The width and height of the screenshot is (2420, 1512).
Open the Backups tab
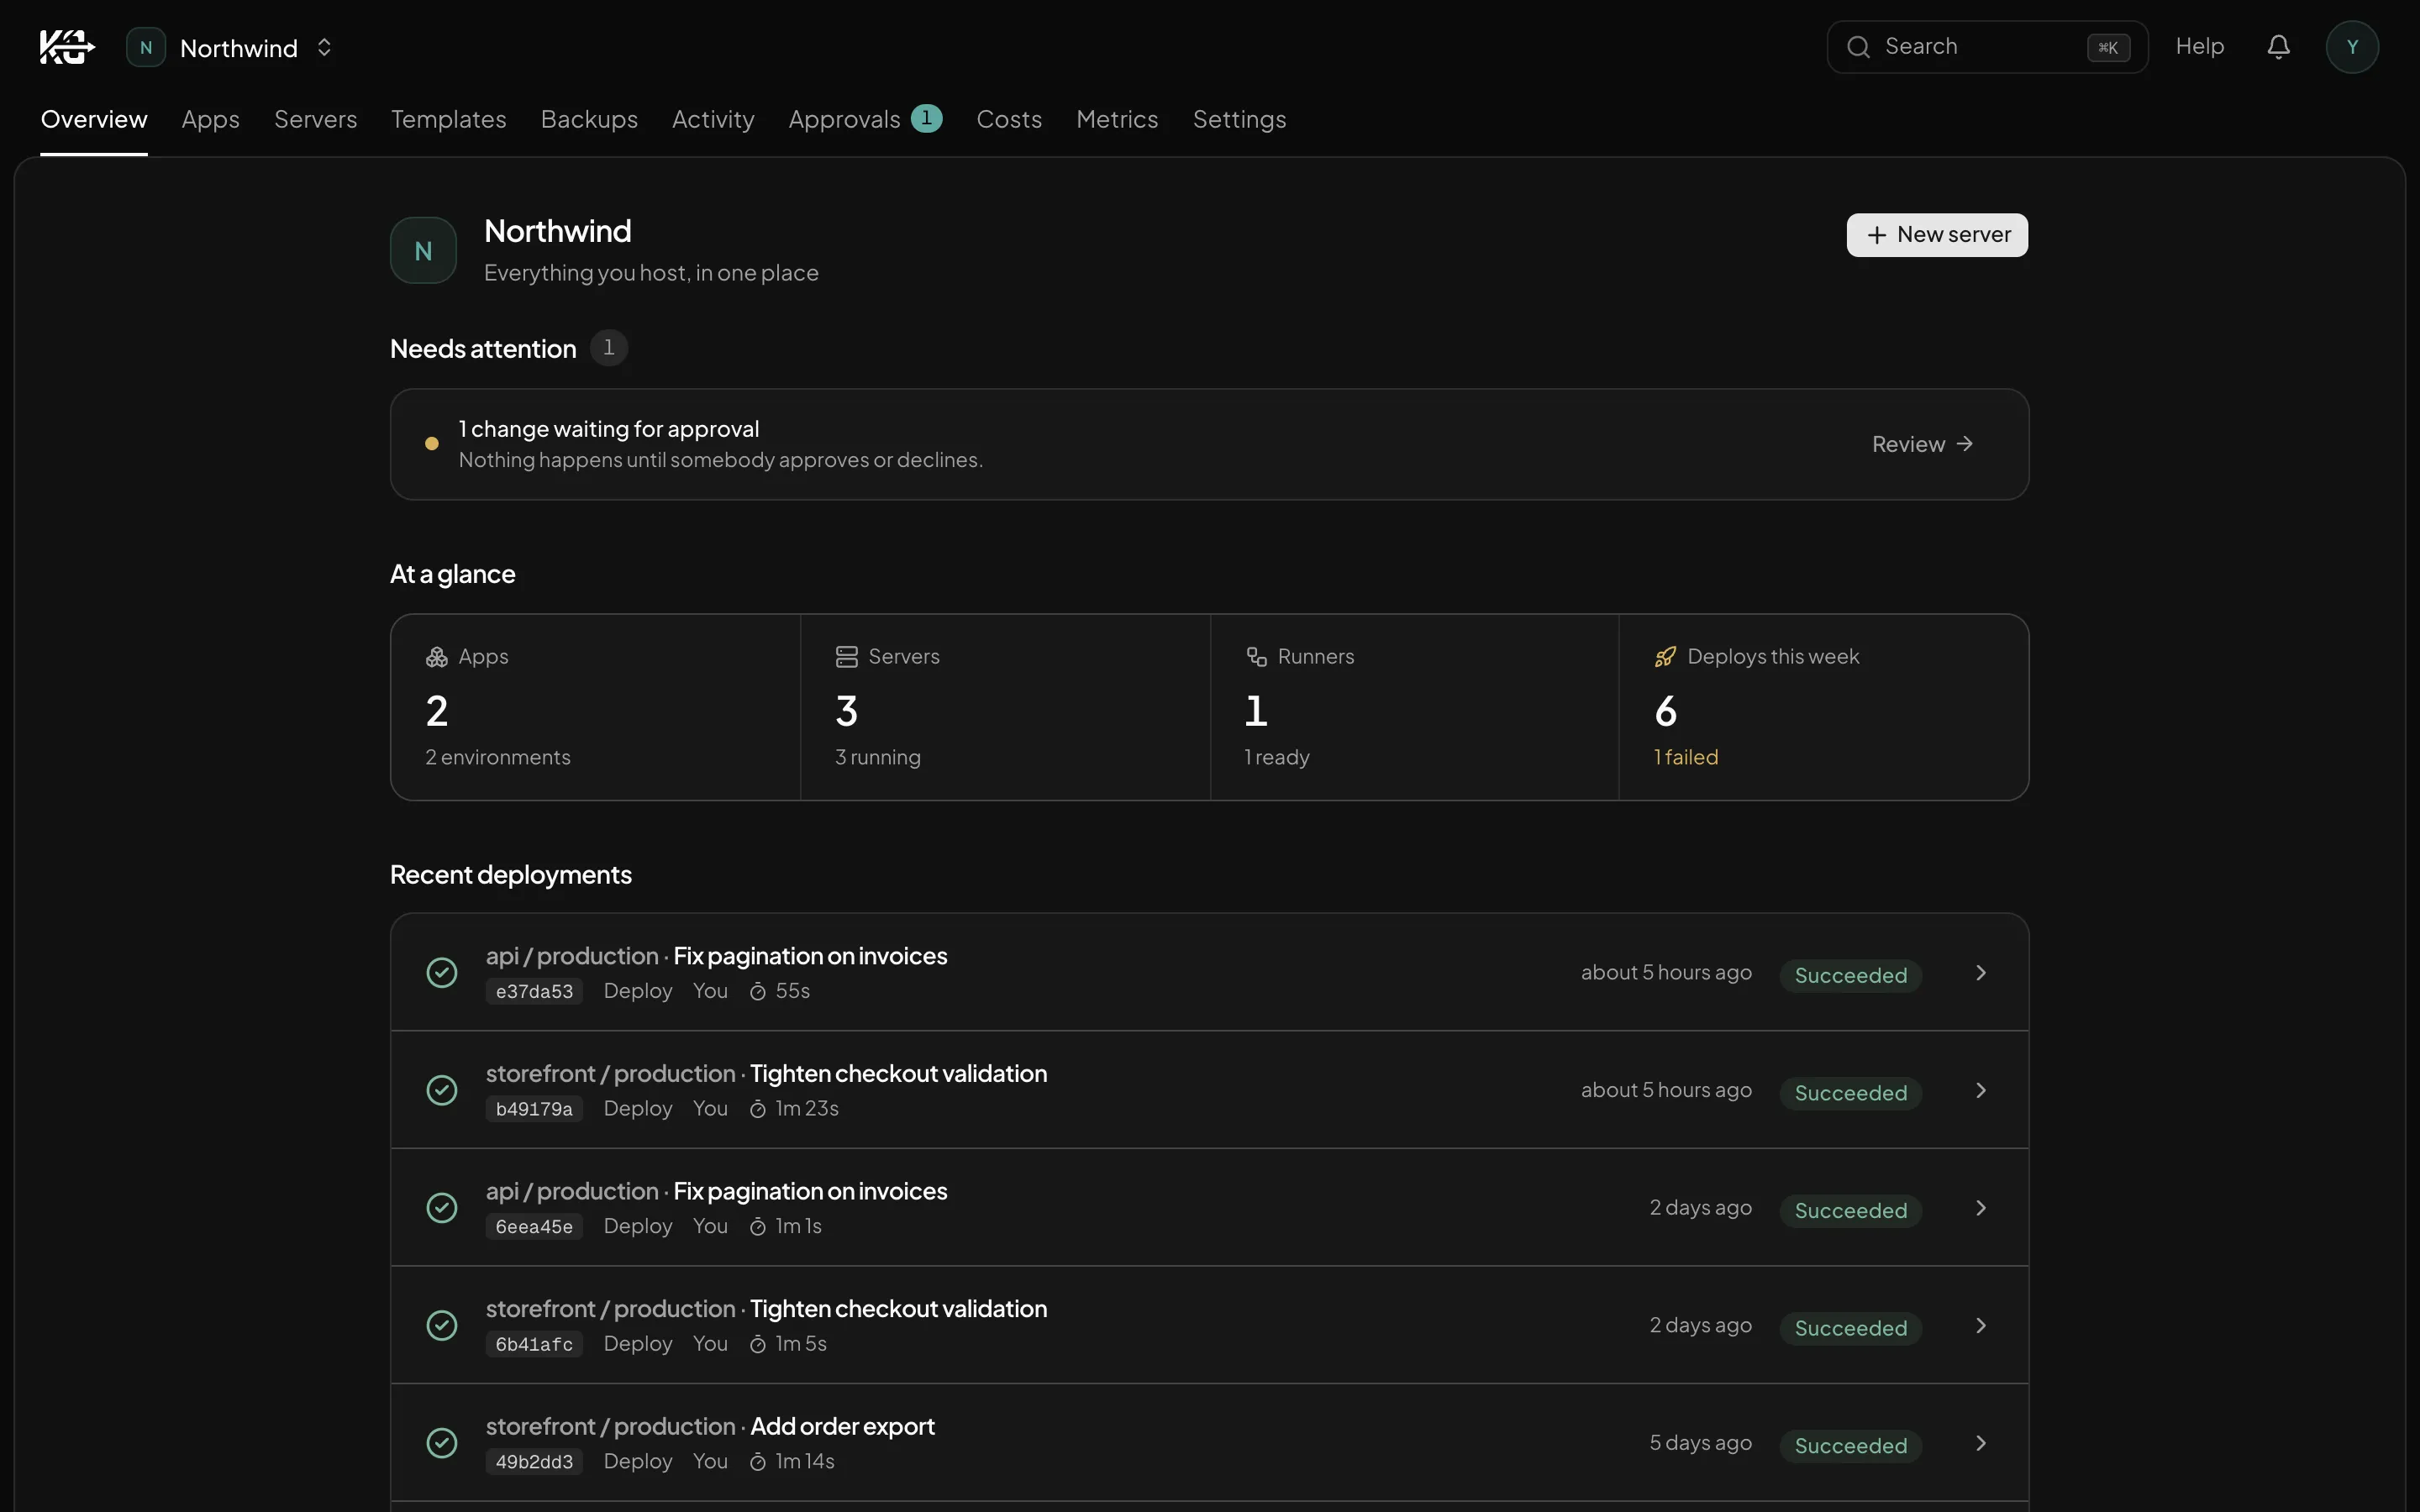click(x=589, y=119)
